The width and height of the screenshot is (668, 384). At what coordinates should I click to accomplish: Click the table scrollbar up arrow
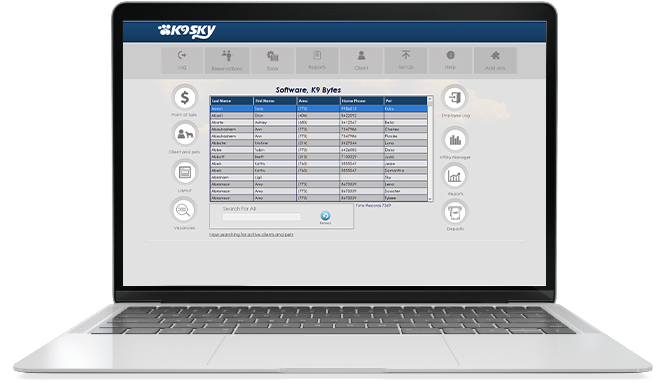point(430,99)
